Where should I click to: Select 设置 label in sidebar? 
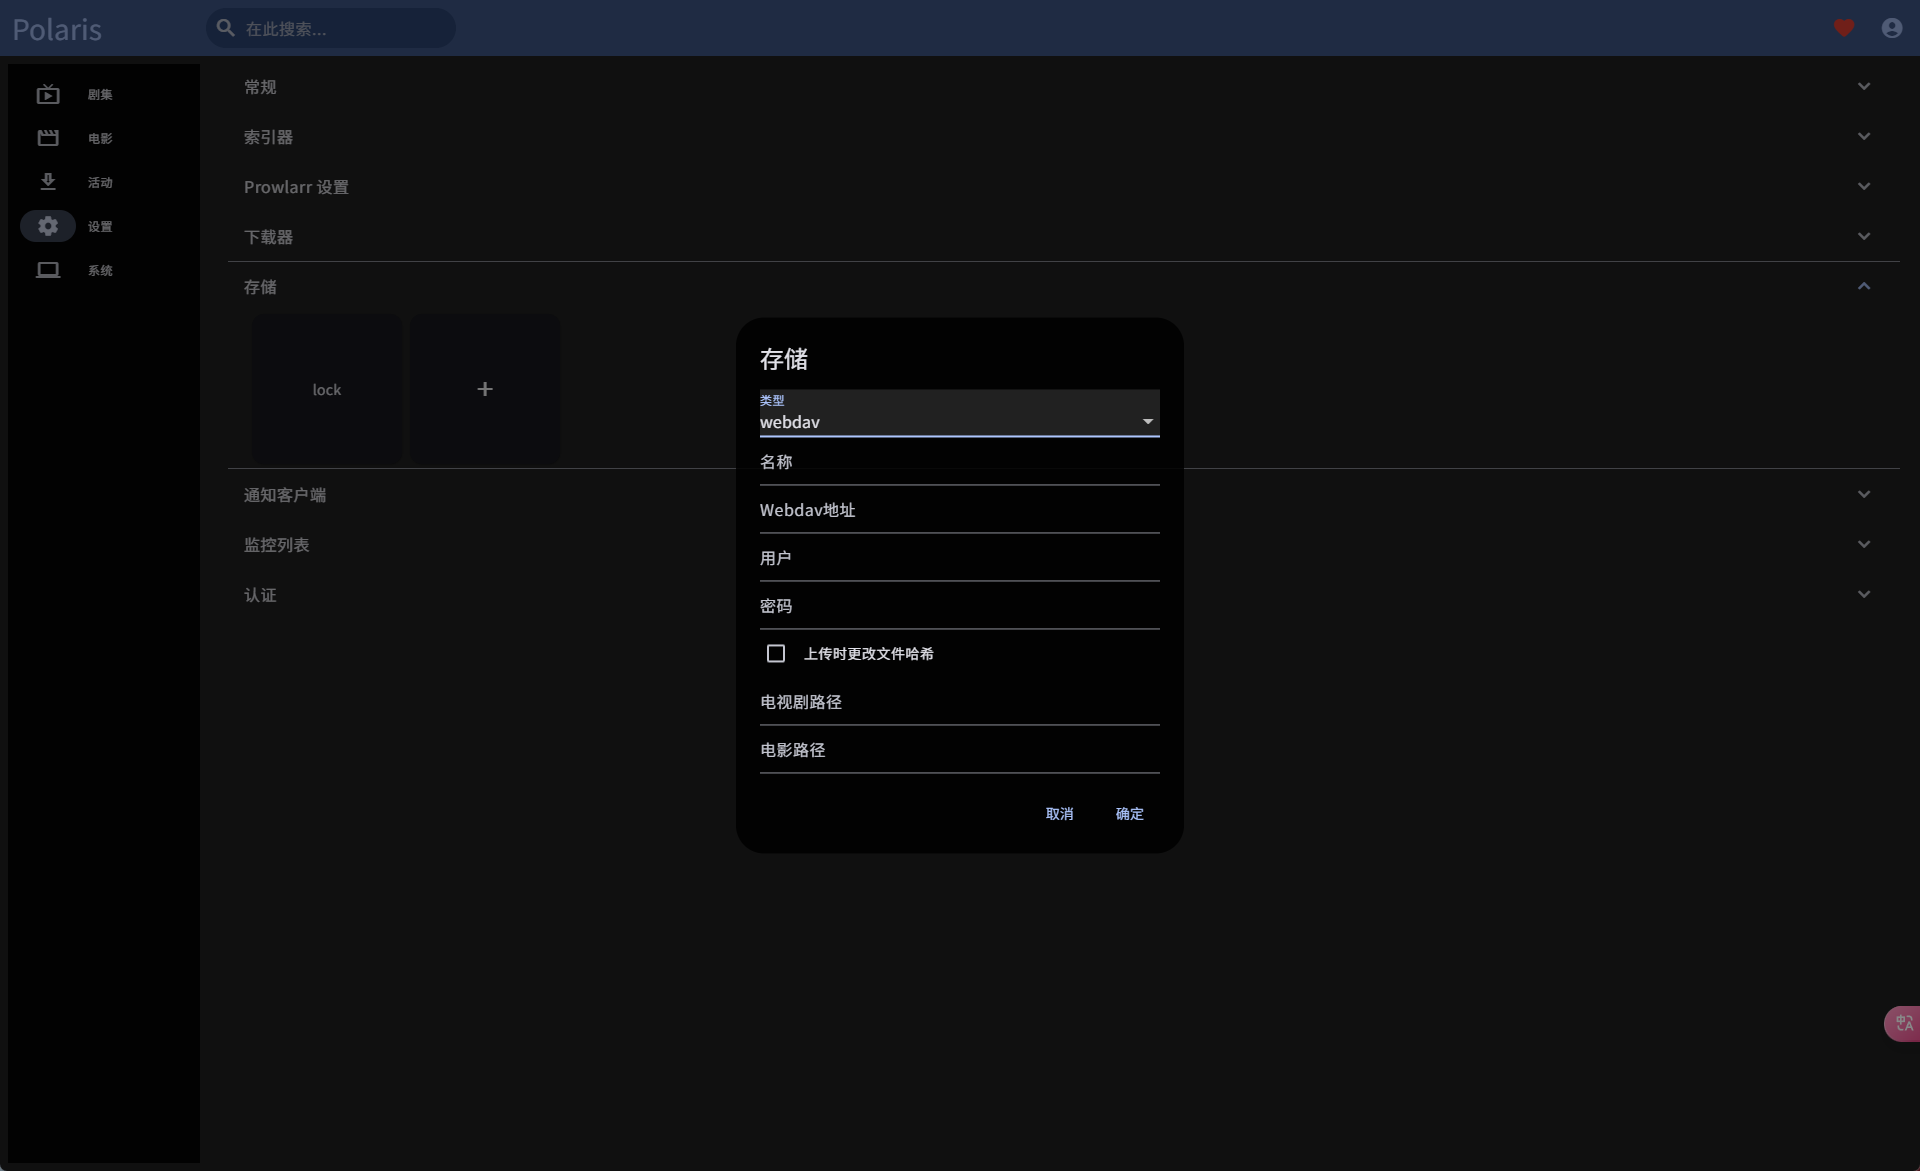click(x=100, y=227)
